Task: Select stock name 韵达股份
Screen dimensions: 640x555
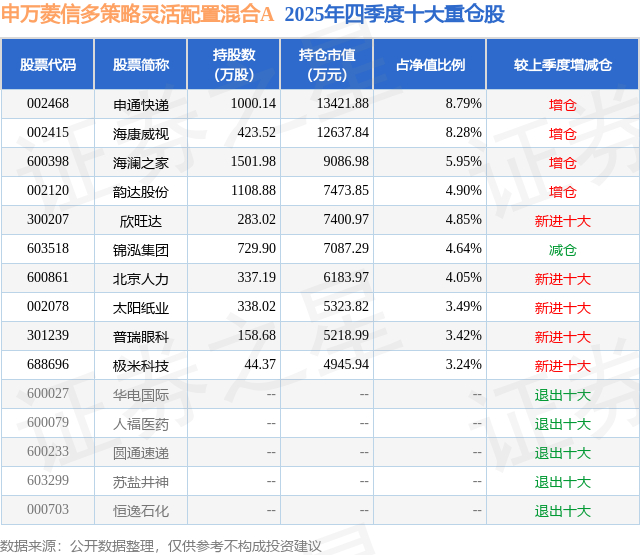Action: tap(141, 192)
